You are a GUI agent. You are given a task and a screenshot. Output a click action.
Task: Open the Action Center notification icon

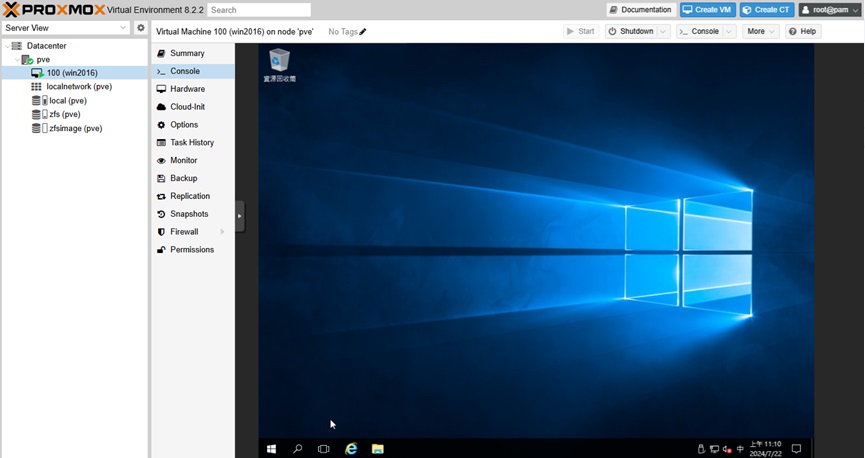click(796, 449)
